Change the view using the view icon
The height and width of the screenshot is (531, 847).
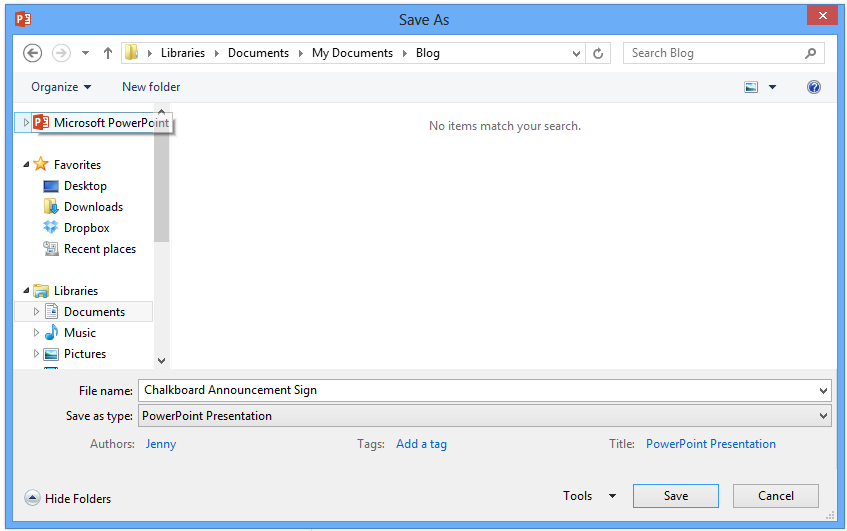pyautogui.click(x=751, y=87)
